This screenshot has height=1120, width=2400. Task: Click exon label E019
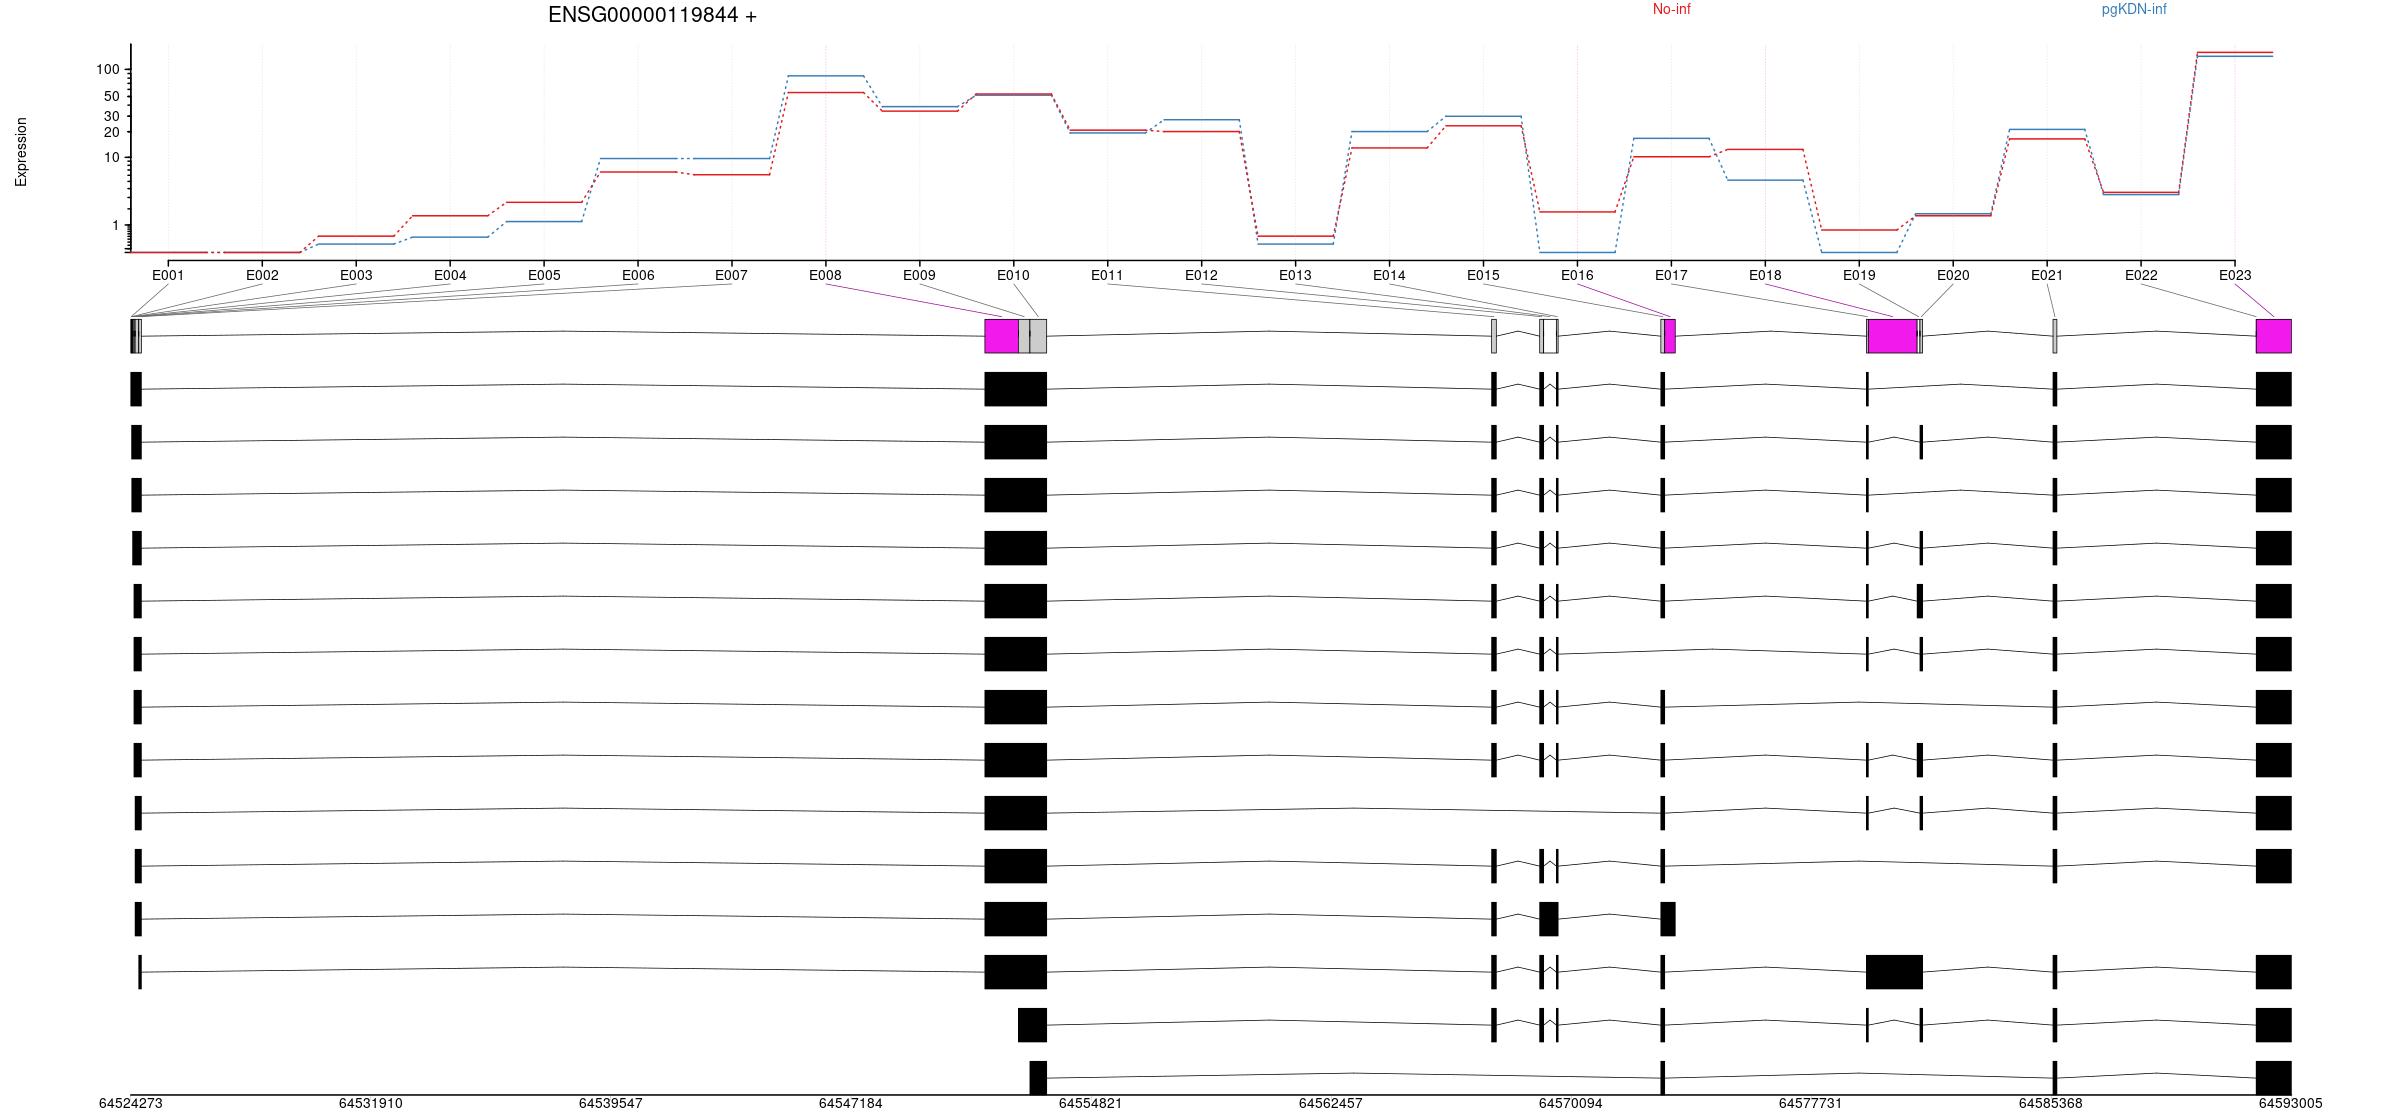(1859, 275)
